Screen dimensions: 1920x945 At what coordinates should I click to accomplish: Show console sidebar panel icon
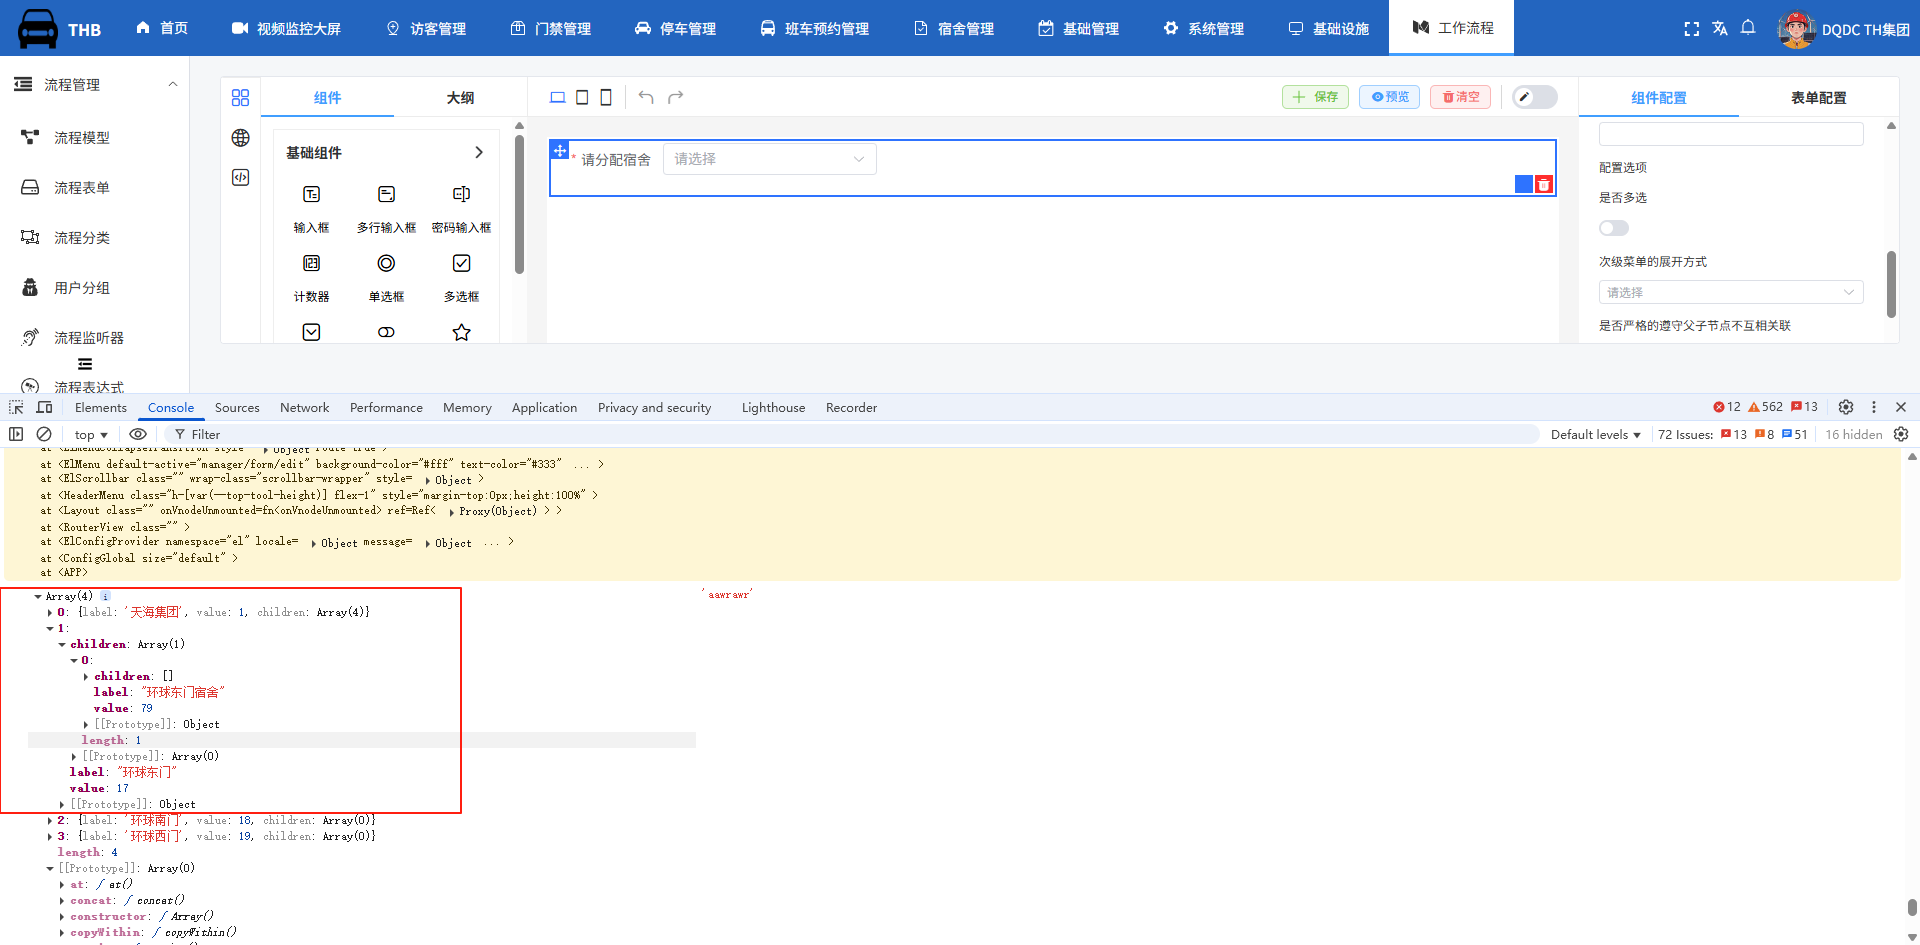(16, 434)
